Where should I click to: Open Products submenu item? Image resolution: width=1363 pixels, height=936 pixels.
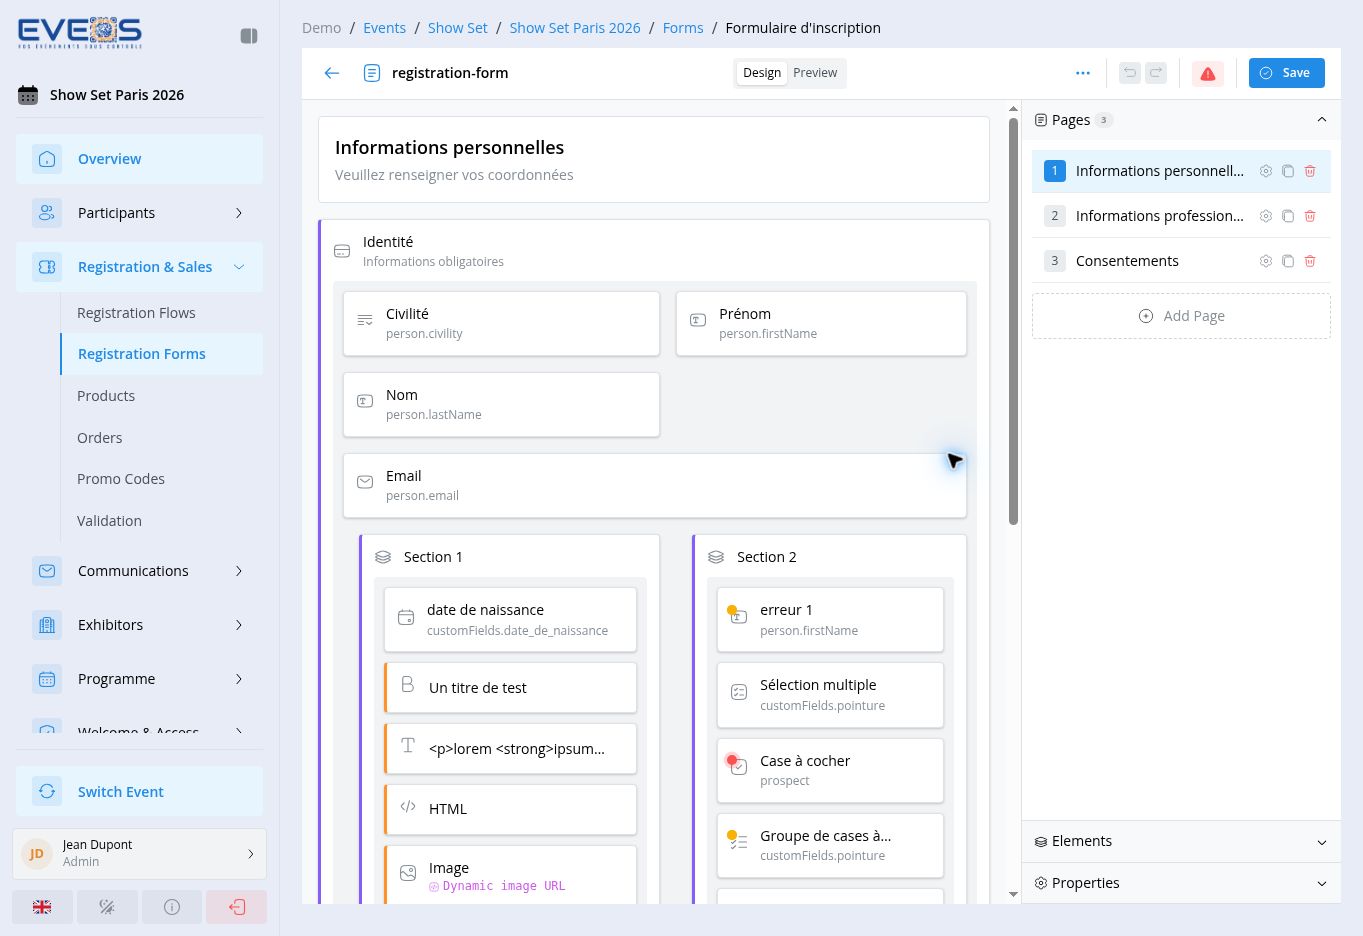click(x=161, y=396)
